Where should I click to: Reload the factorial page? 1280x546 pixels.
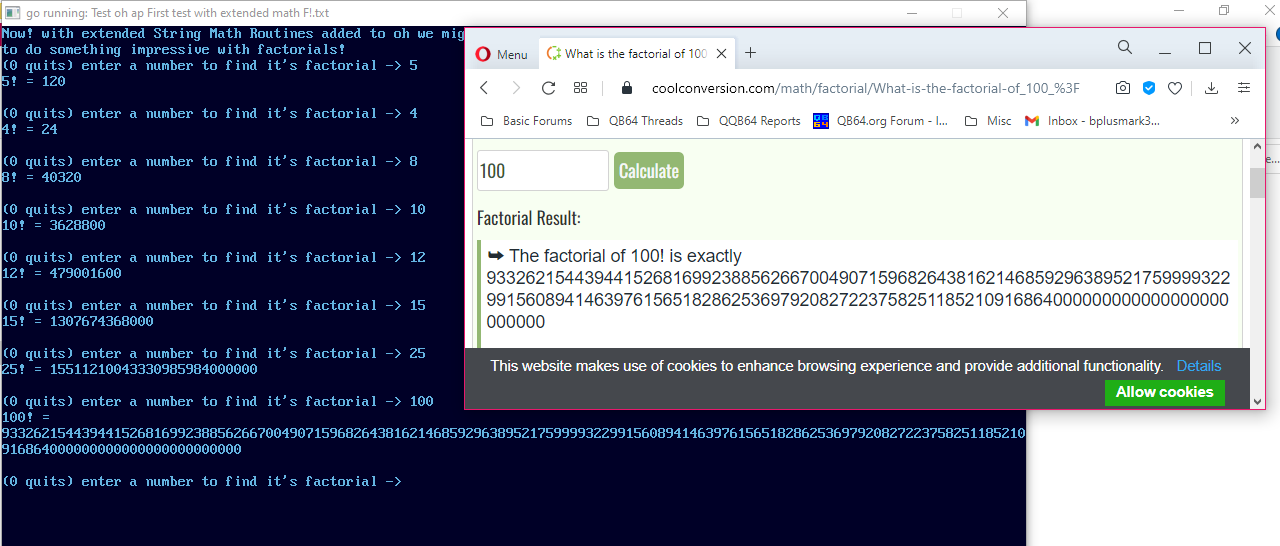point(548,88)
